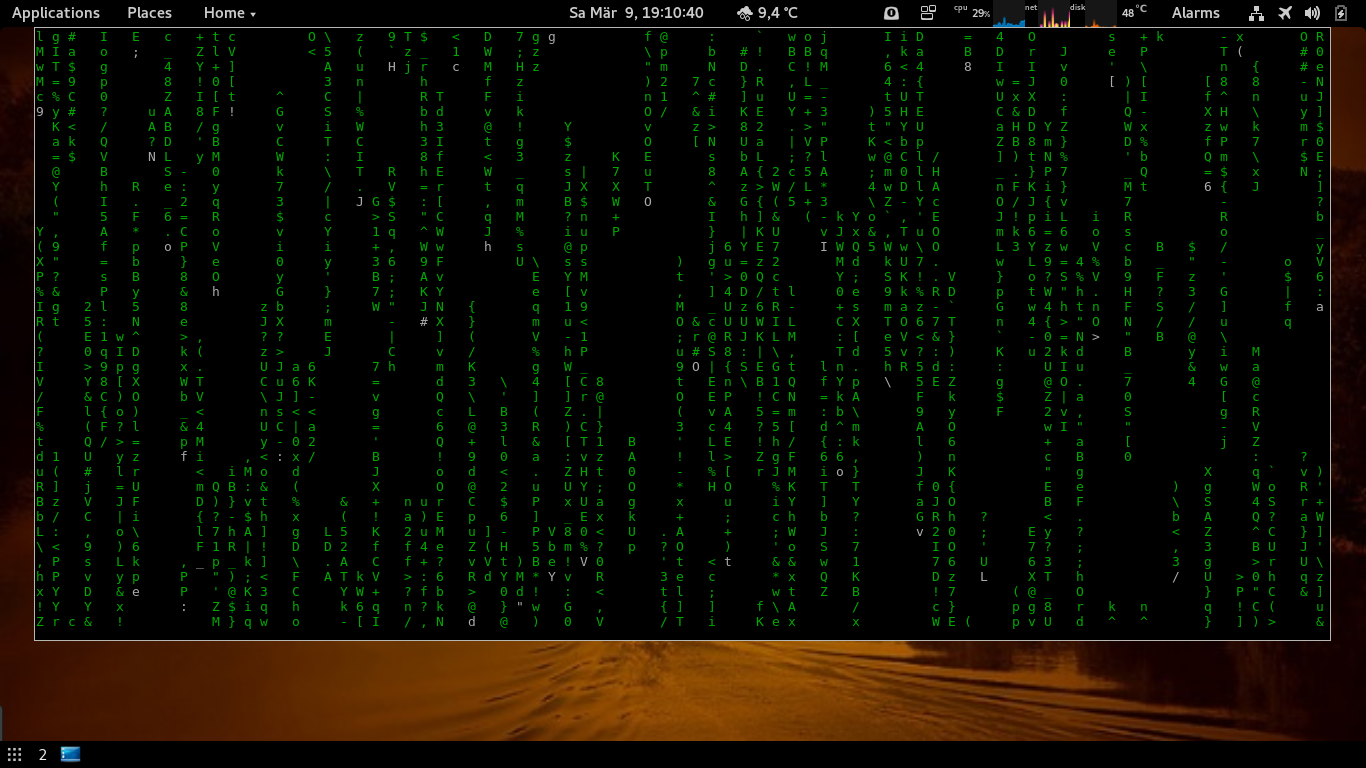Toggle the airplane mode icon

pos(1285,13)
